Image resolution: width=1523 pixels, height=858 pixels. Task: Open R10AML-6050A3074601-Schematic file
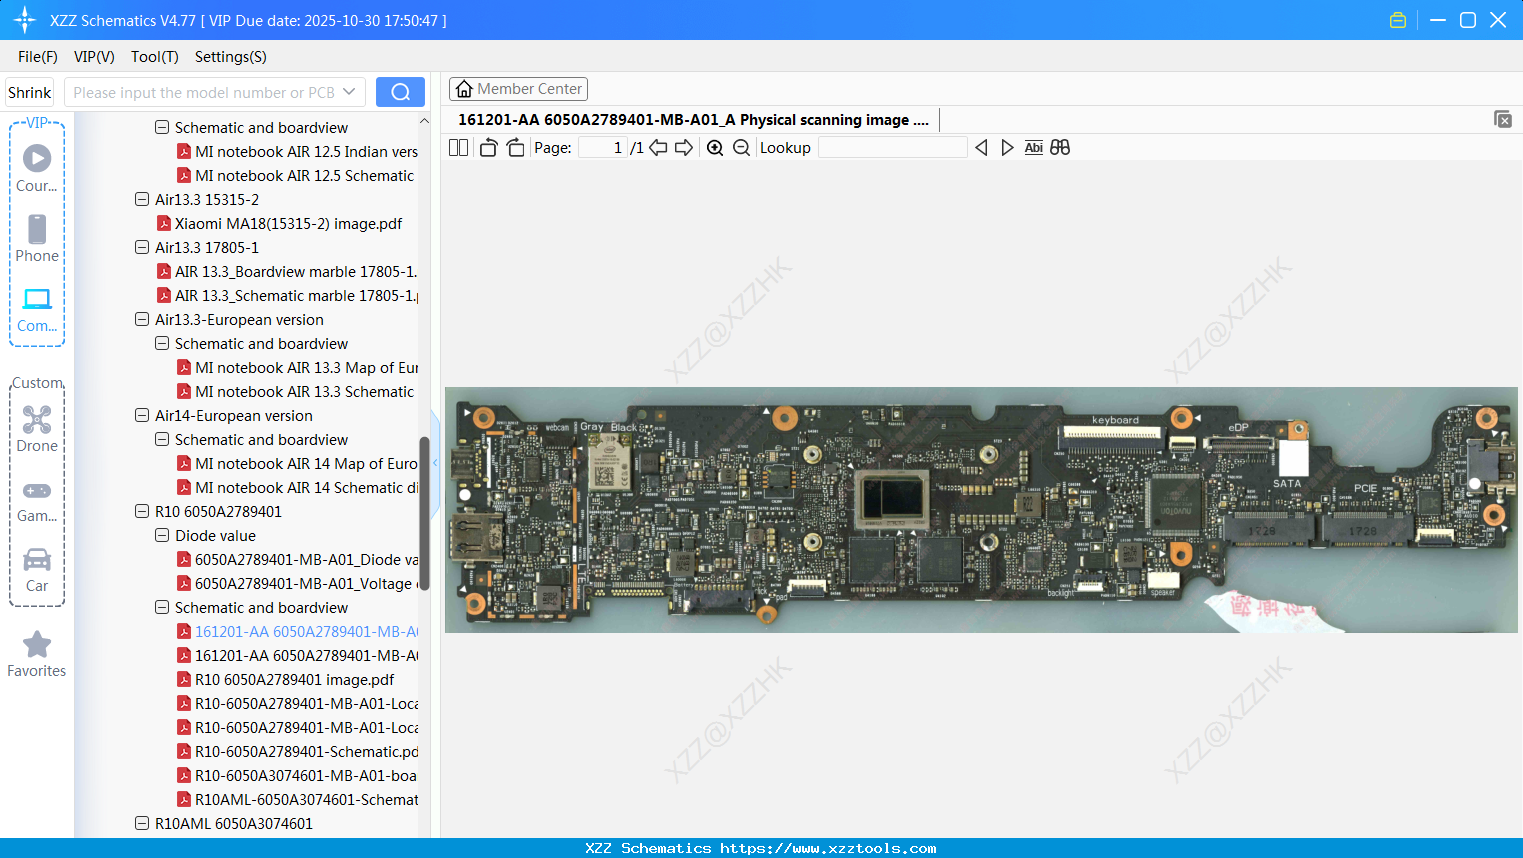306,799
